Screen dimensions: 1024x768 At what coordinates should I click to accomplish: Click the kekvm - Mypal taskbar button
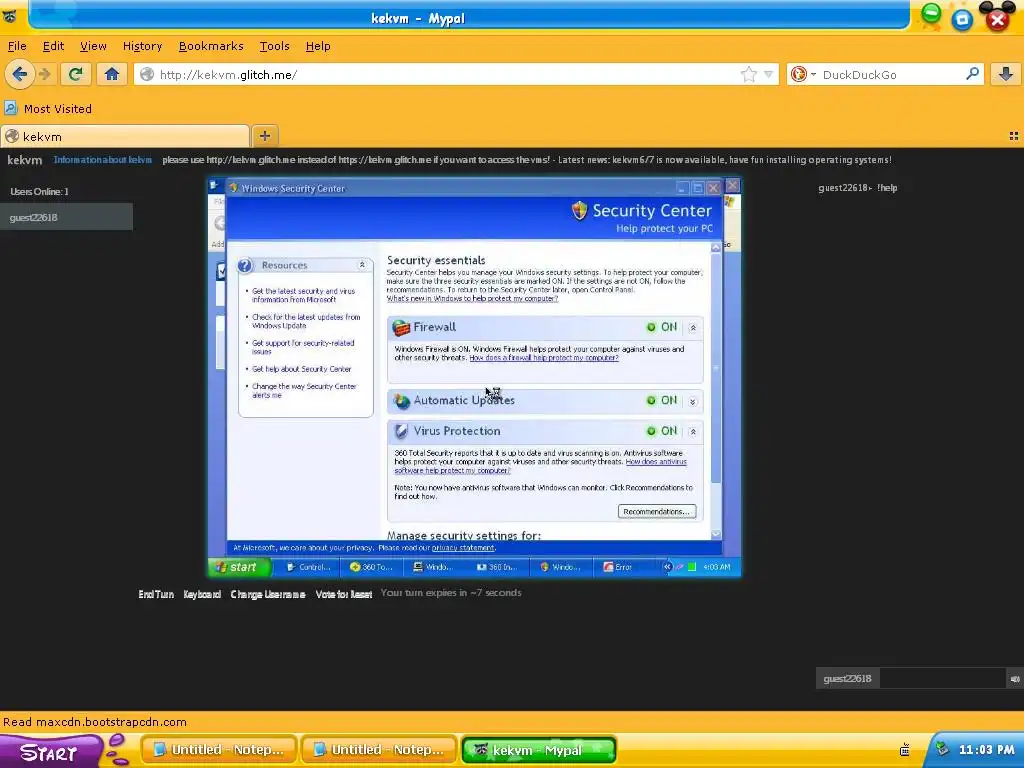(x=539, y=750)
